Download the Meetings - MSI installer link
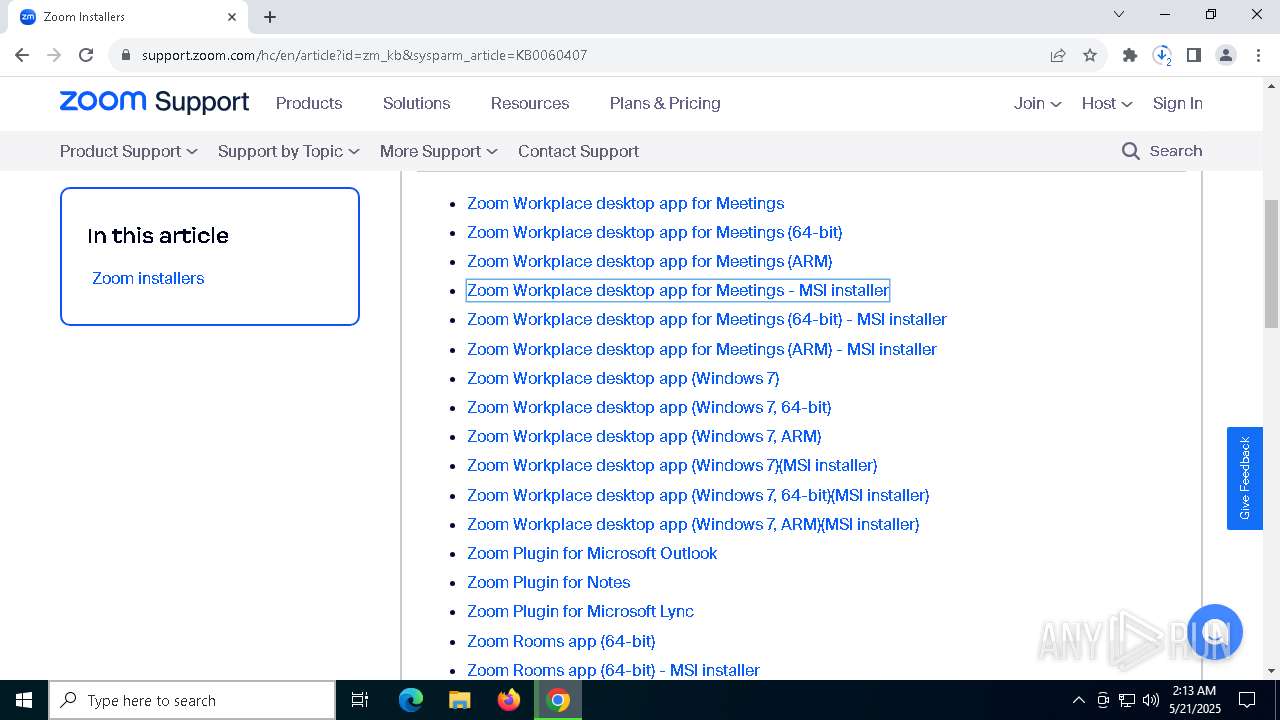The height and width of the screenshot is (720, 1280). (x=678, y=290)
